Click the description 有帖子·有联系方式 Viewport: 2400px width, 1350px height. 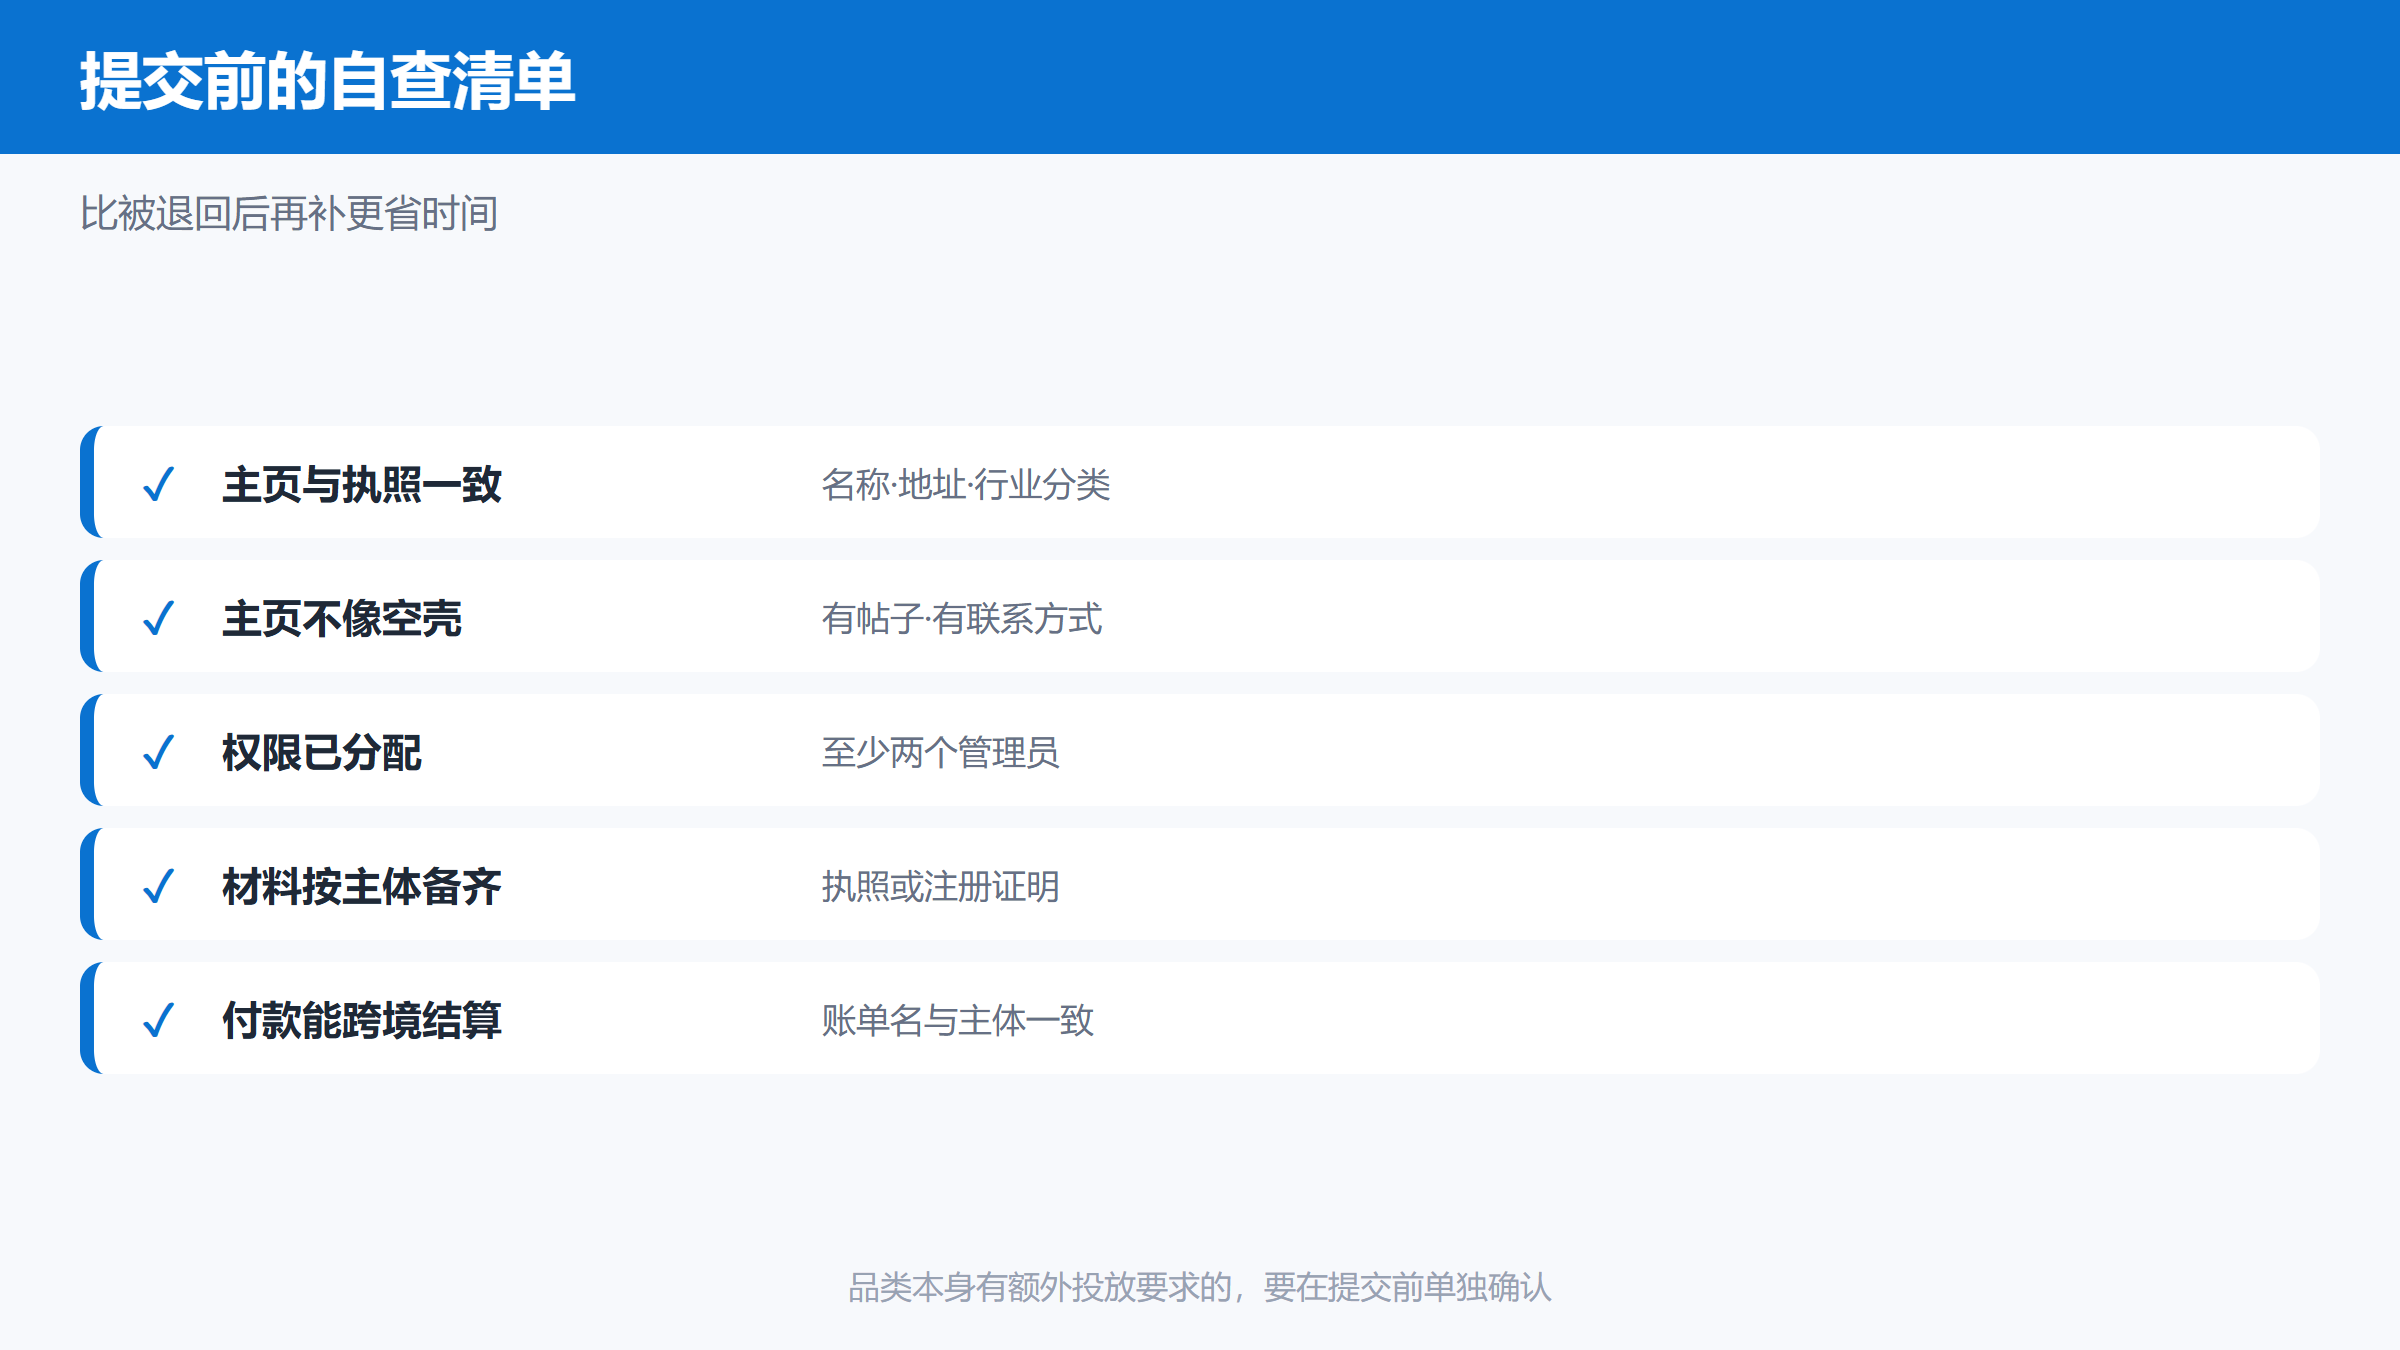962,618
